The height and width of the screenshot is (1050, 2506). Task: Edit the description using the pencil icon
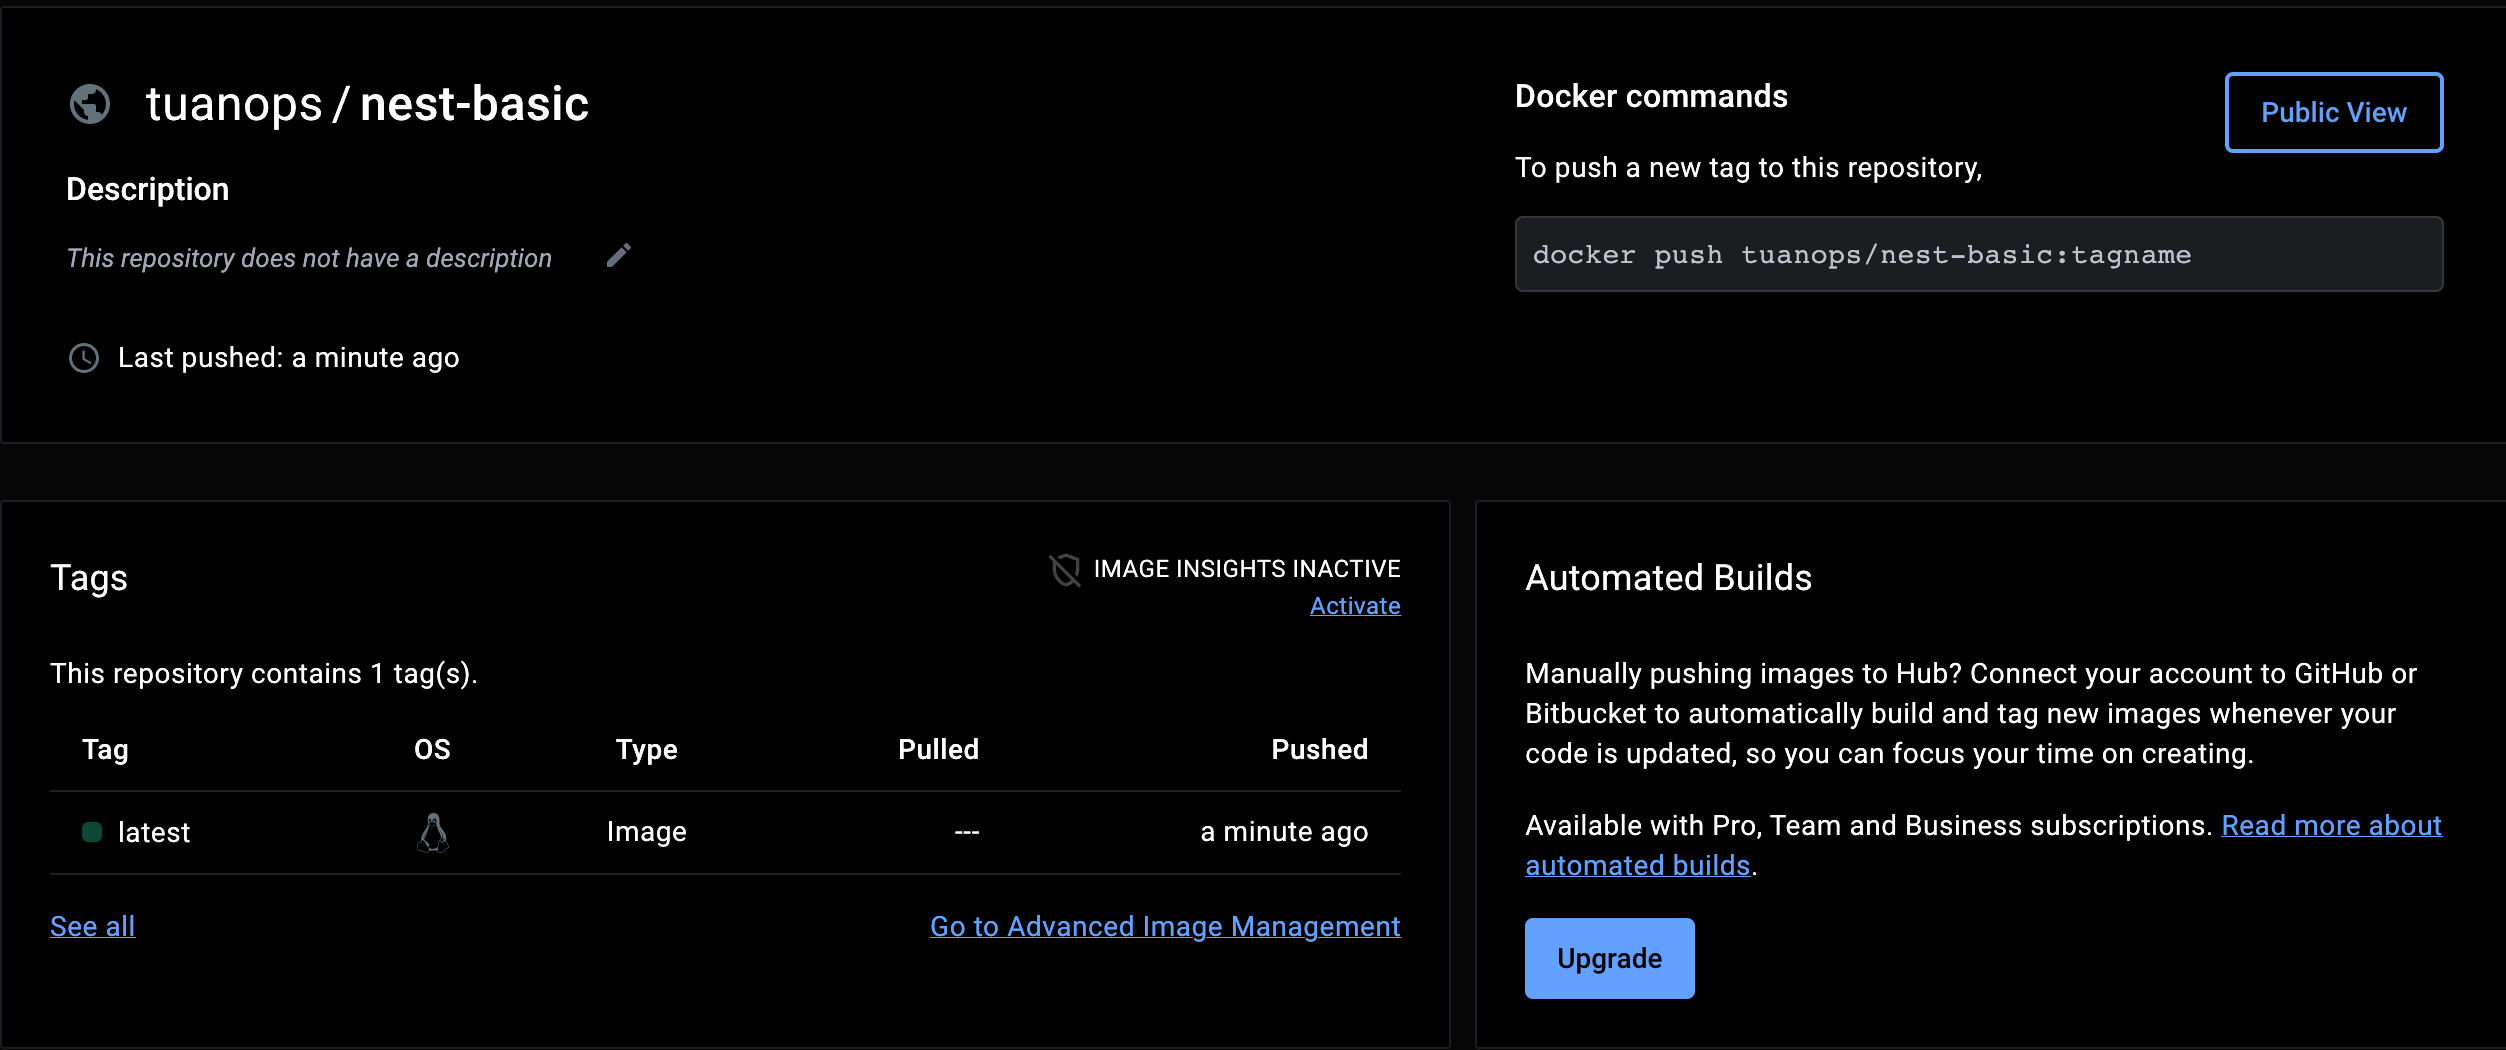click(x=619, y=256)
